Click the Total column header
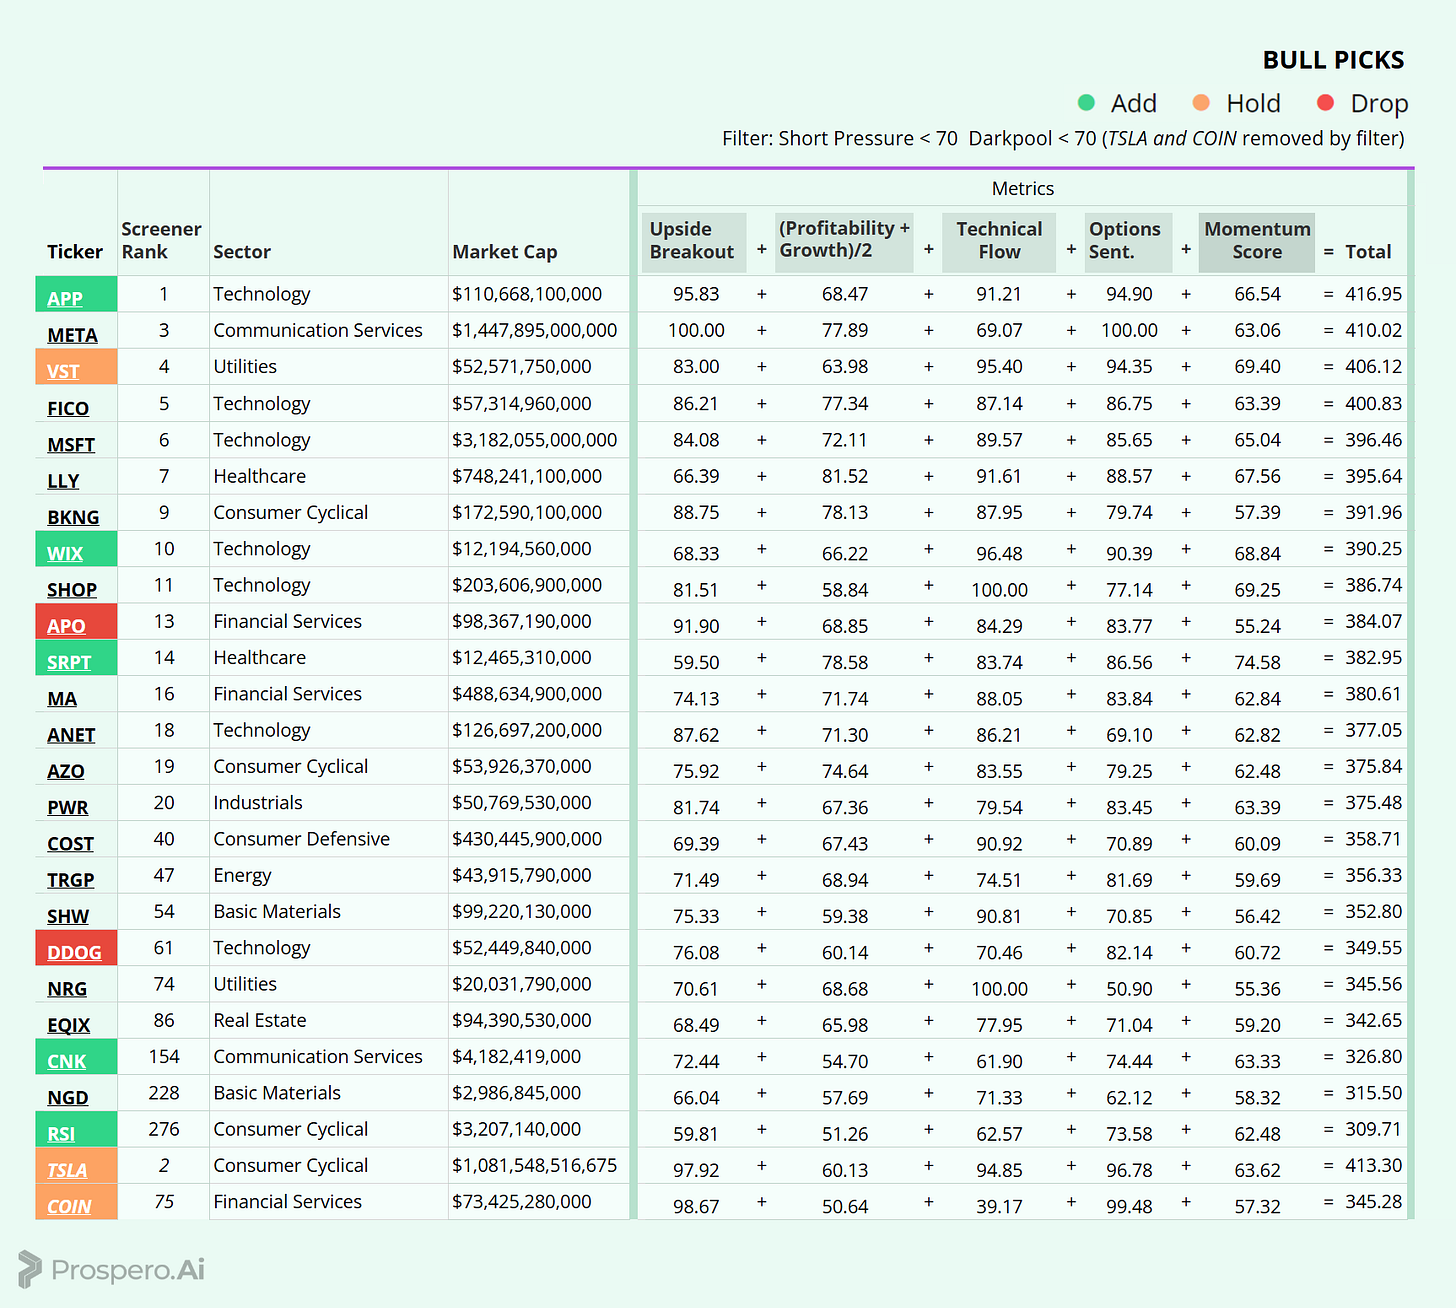The image size is (1456, 1308). pyautogui.click(x=1368, y=252)
